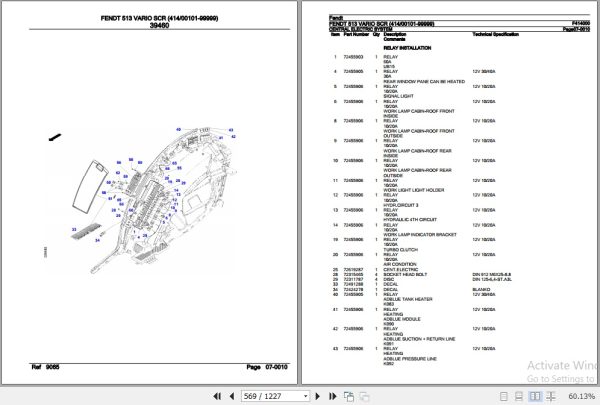Select the 'RELAY INSTALLATION' heading text

407,48
